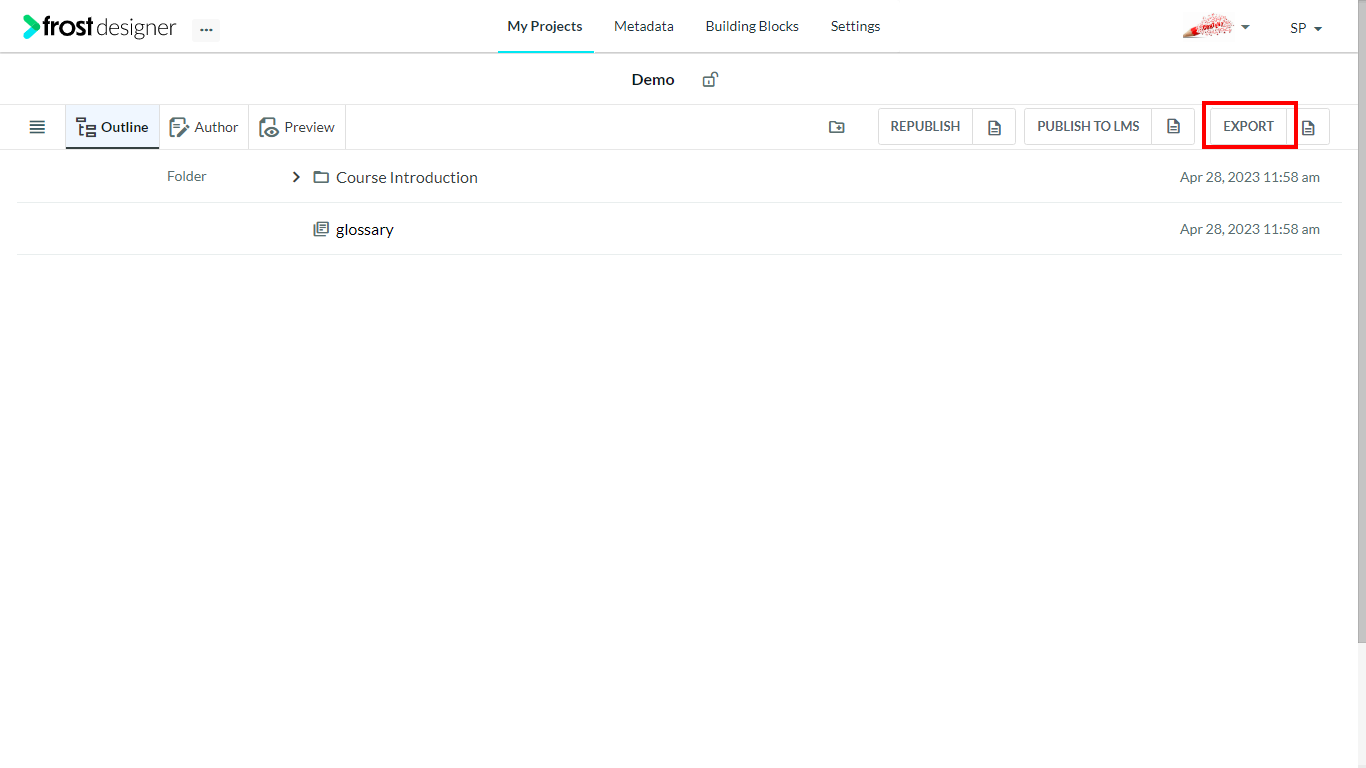This screenshot has height=768, width=1366.
Task: Click the glossary date stamp
Action: coord(1250,229)
